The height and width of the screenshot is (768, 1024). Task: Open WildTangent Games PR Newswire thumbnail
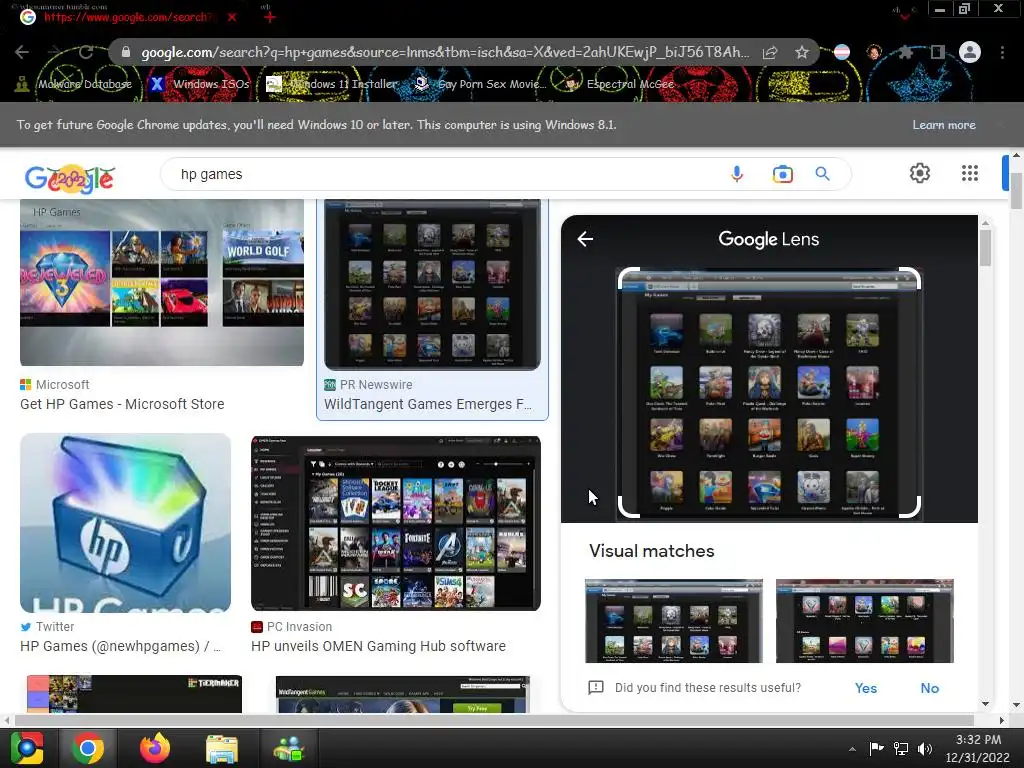[432, 285]
